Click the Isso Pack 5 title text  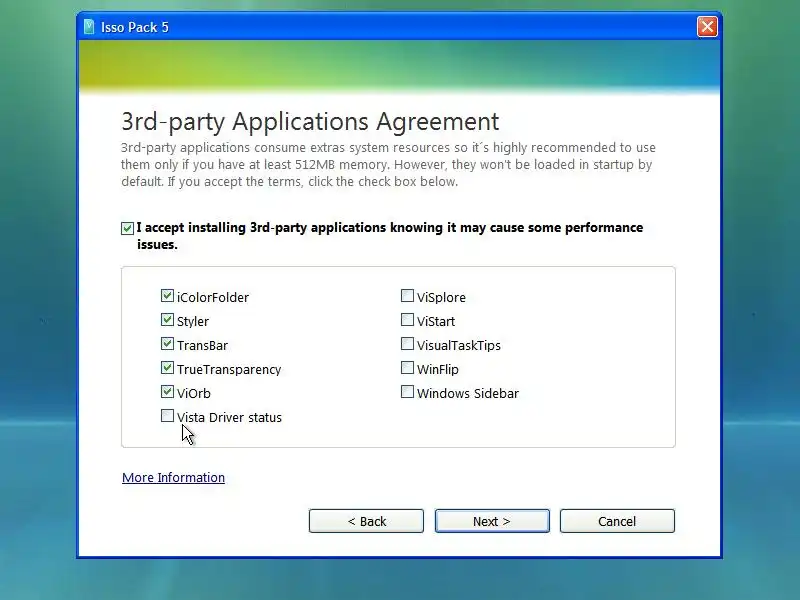click(x=135, y=28)
